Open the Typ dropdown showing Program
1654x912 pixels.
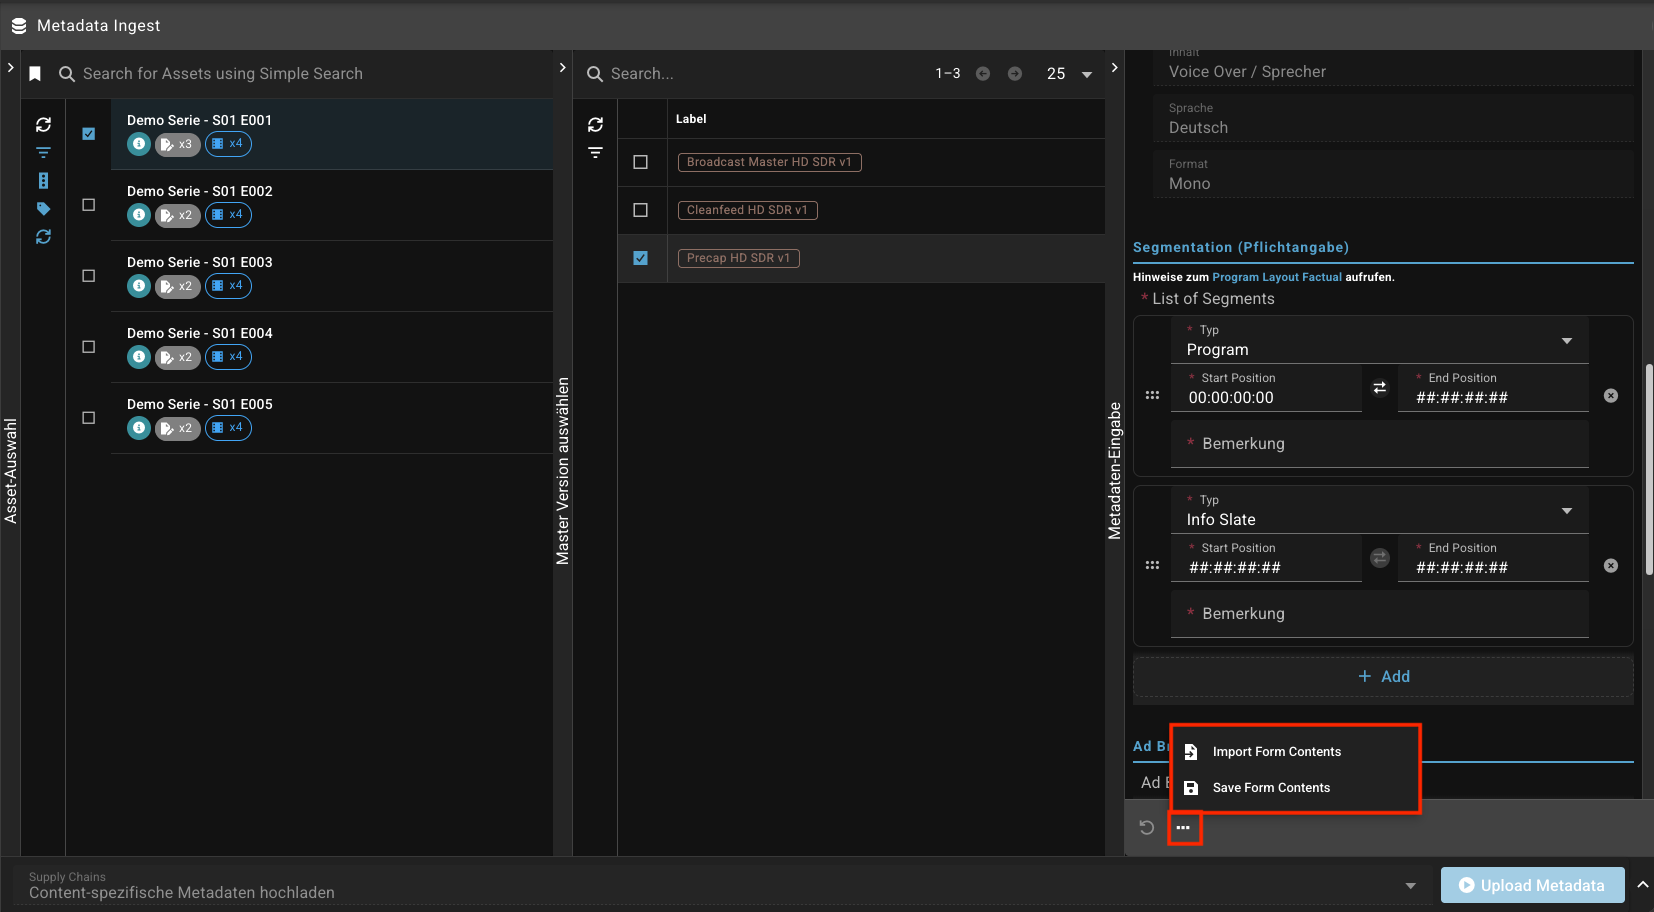1380,341
